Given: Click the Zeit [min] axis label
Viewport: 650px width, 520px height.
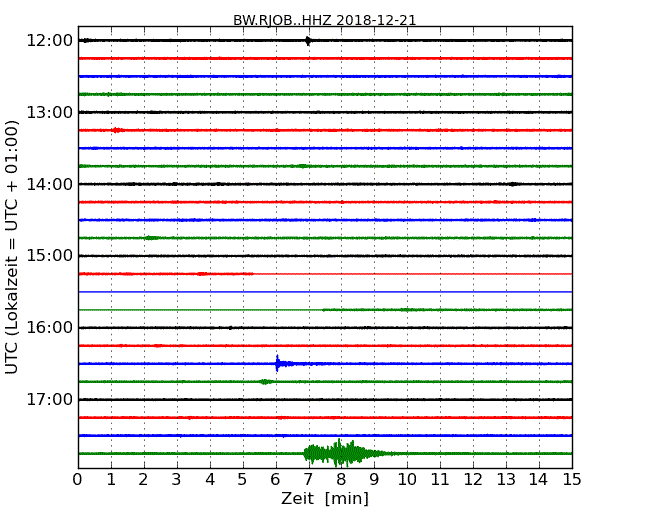Looking at the screenshot, I should (325, 498).
